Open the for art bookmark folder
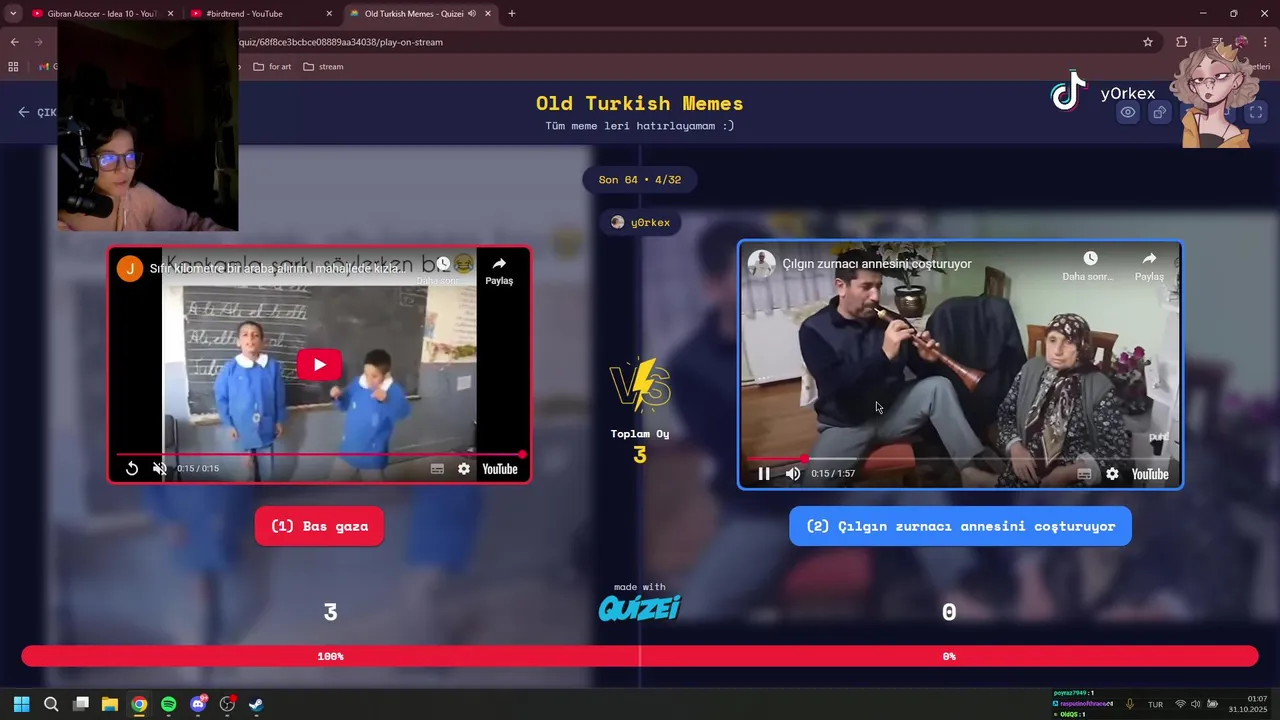 coord(272,67)
